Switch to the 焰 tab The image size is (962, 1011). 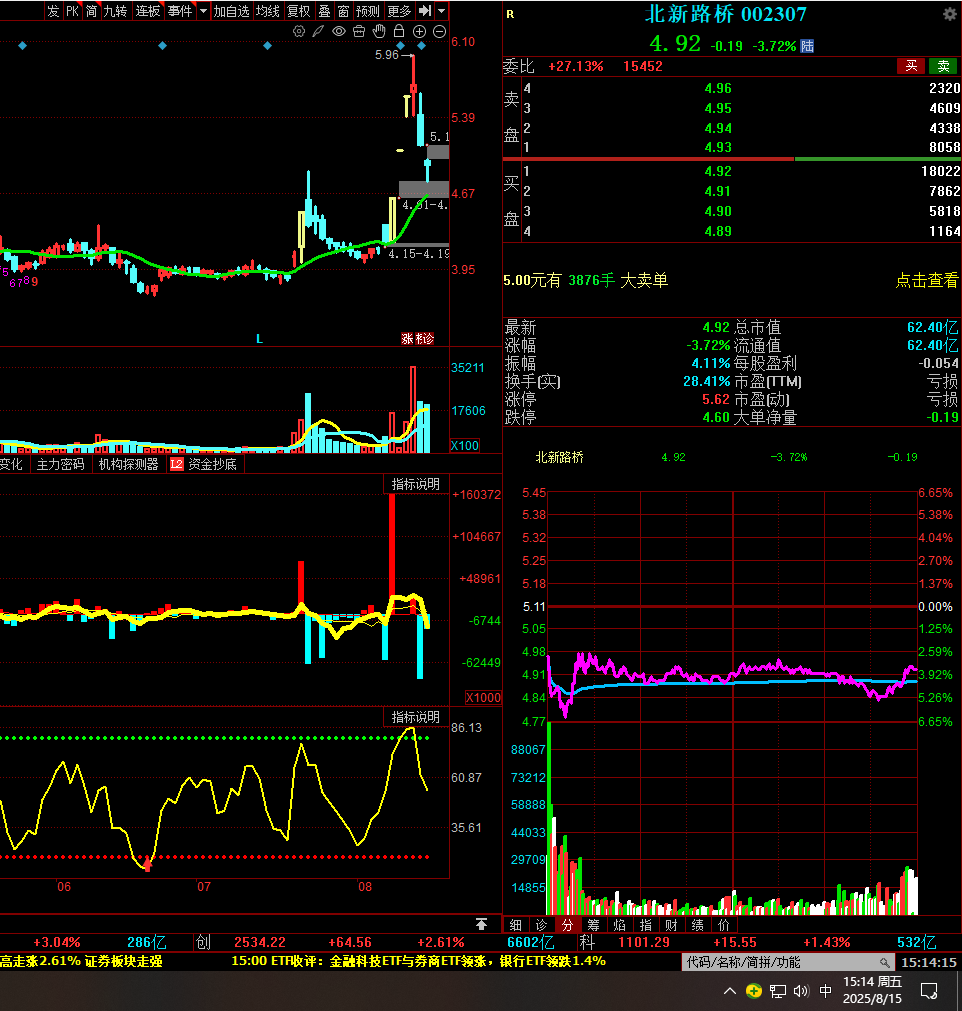620,925
